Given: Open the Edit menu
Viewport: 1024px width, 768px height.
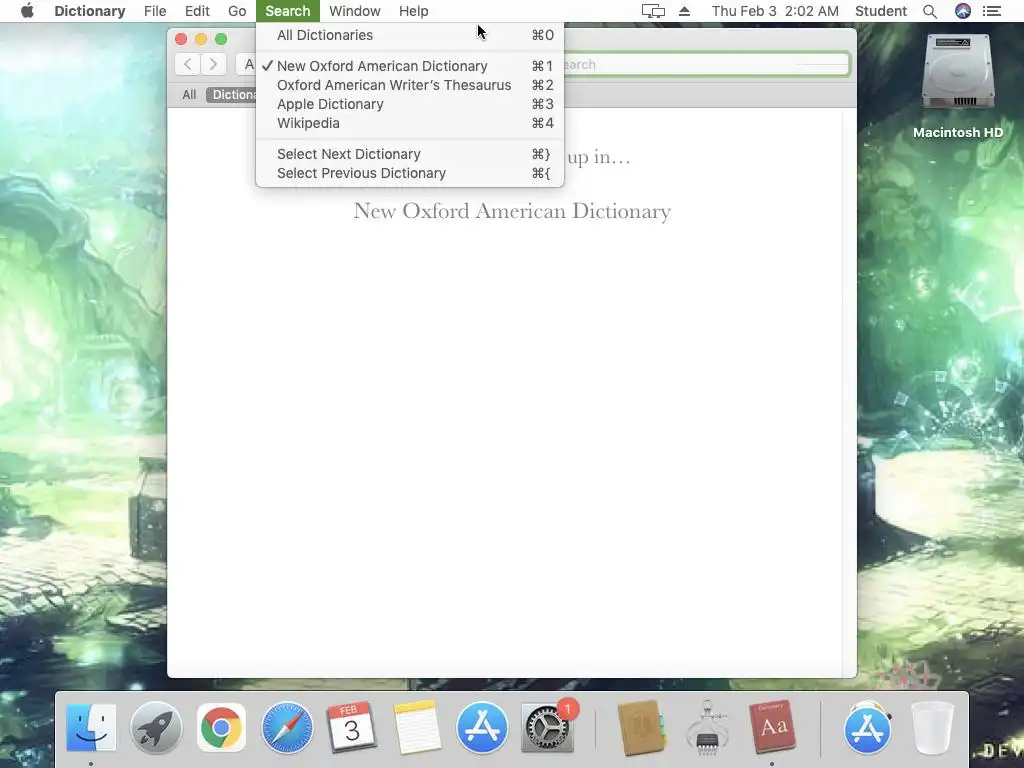Looking at the screenshot, I should [x=197, y=11].
